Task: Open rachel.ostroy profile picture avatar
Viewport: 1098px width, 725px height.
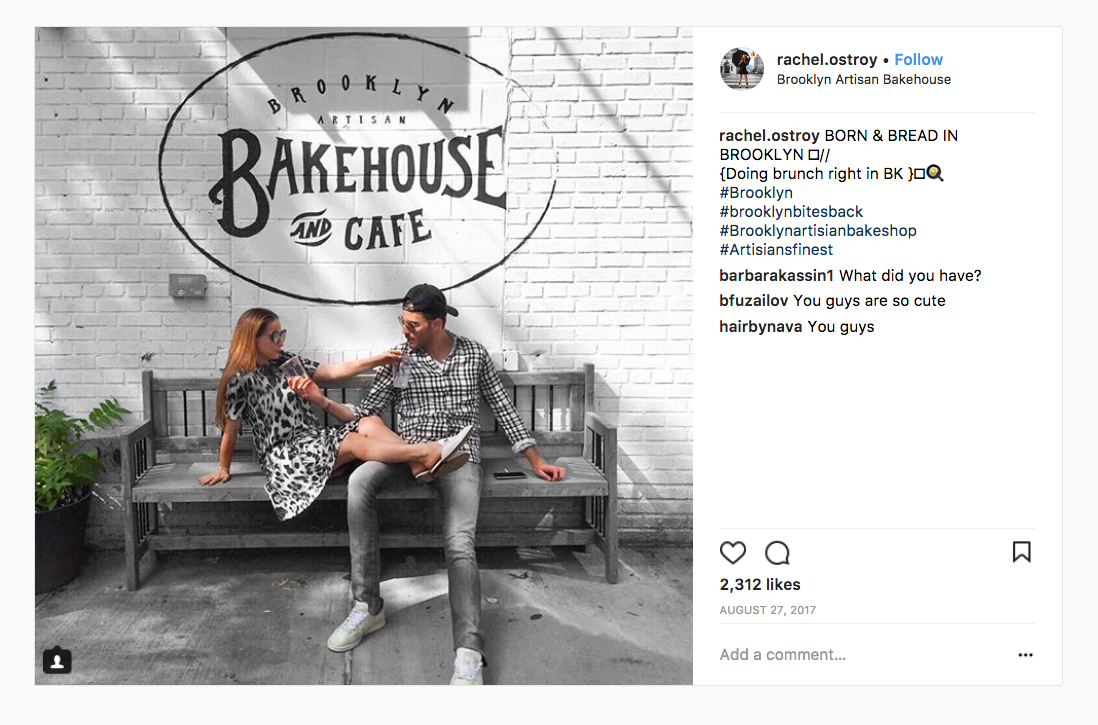Action: pyautogui.click(x=742, y=69)
